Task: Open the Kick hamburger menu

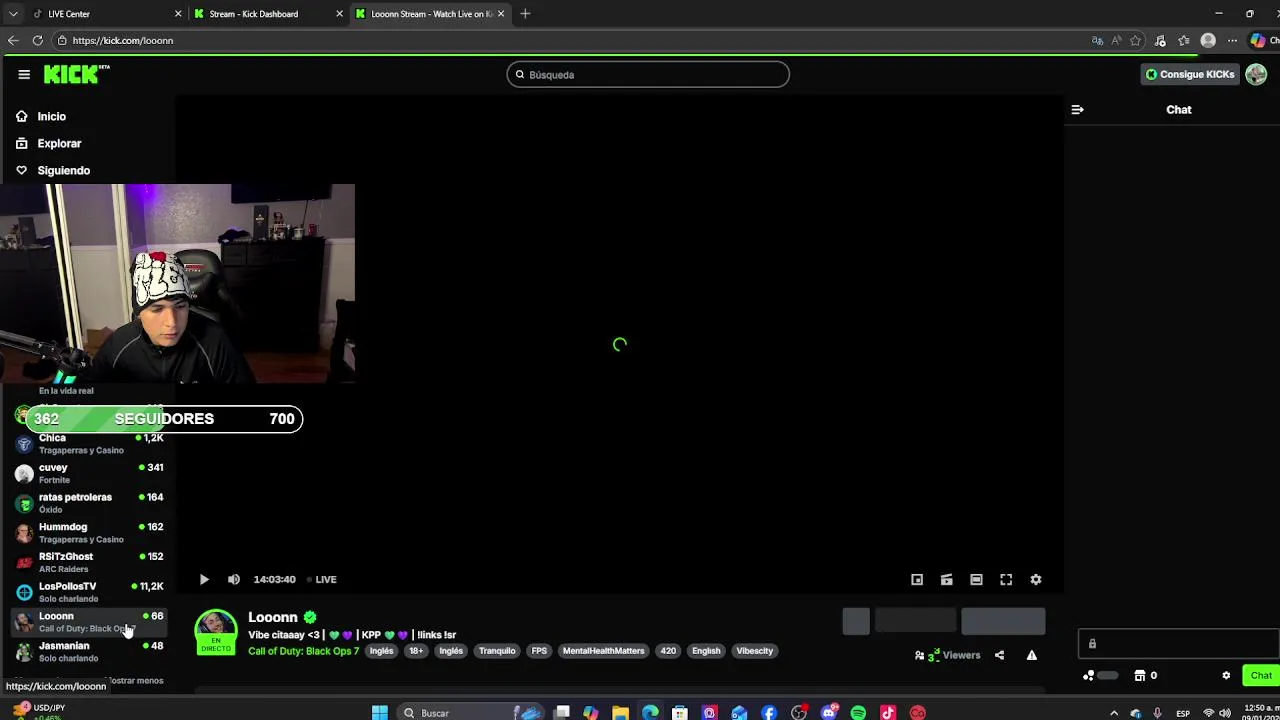Action: coord(24,74)
